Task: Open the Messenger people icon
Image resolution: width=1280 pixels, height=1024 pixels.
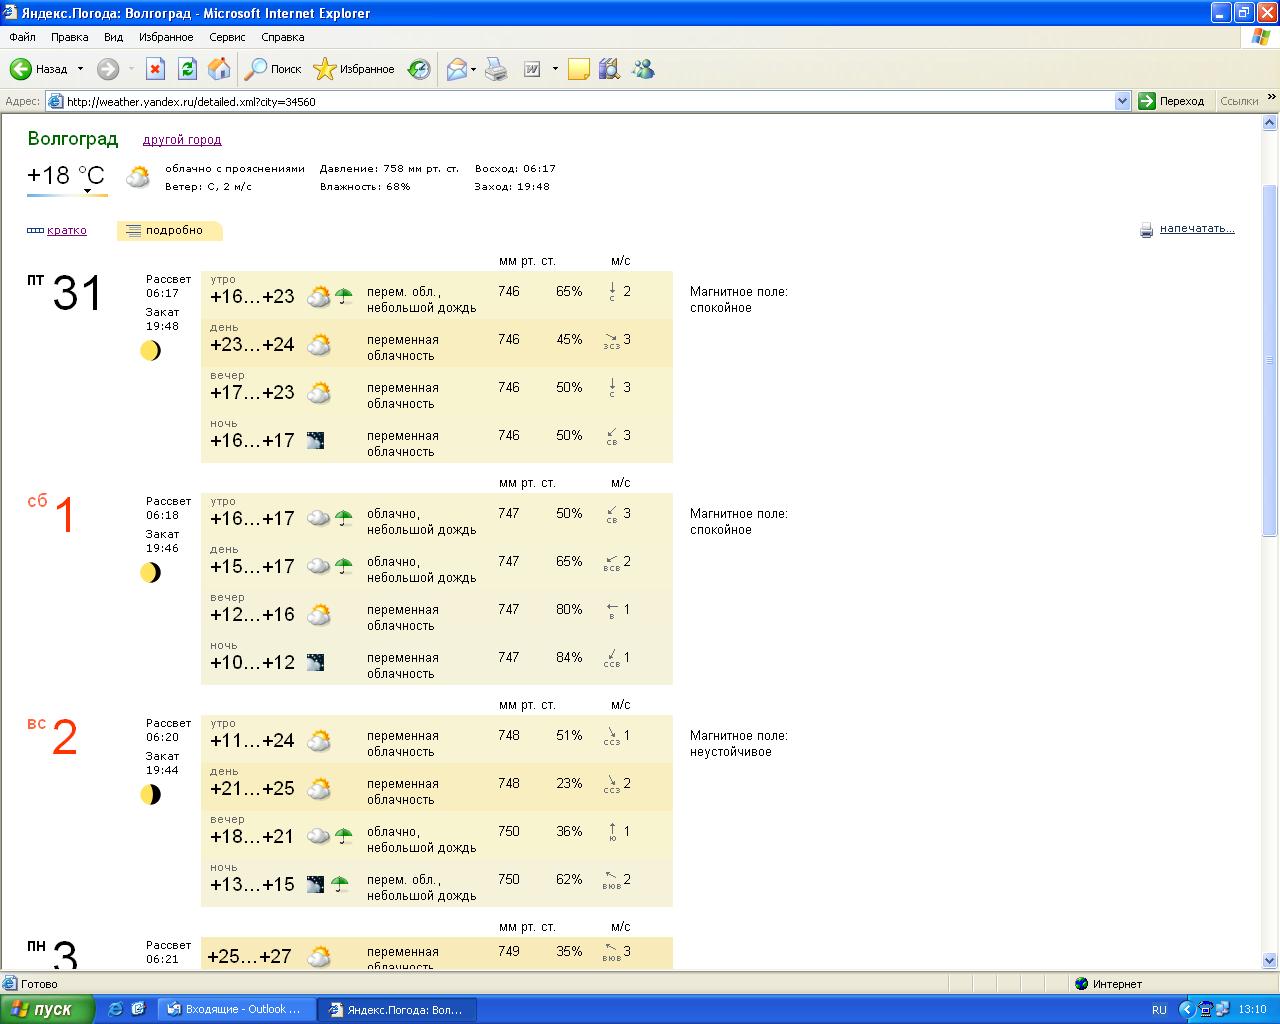Action: [x=643, y=69]
